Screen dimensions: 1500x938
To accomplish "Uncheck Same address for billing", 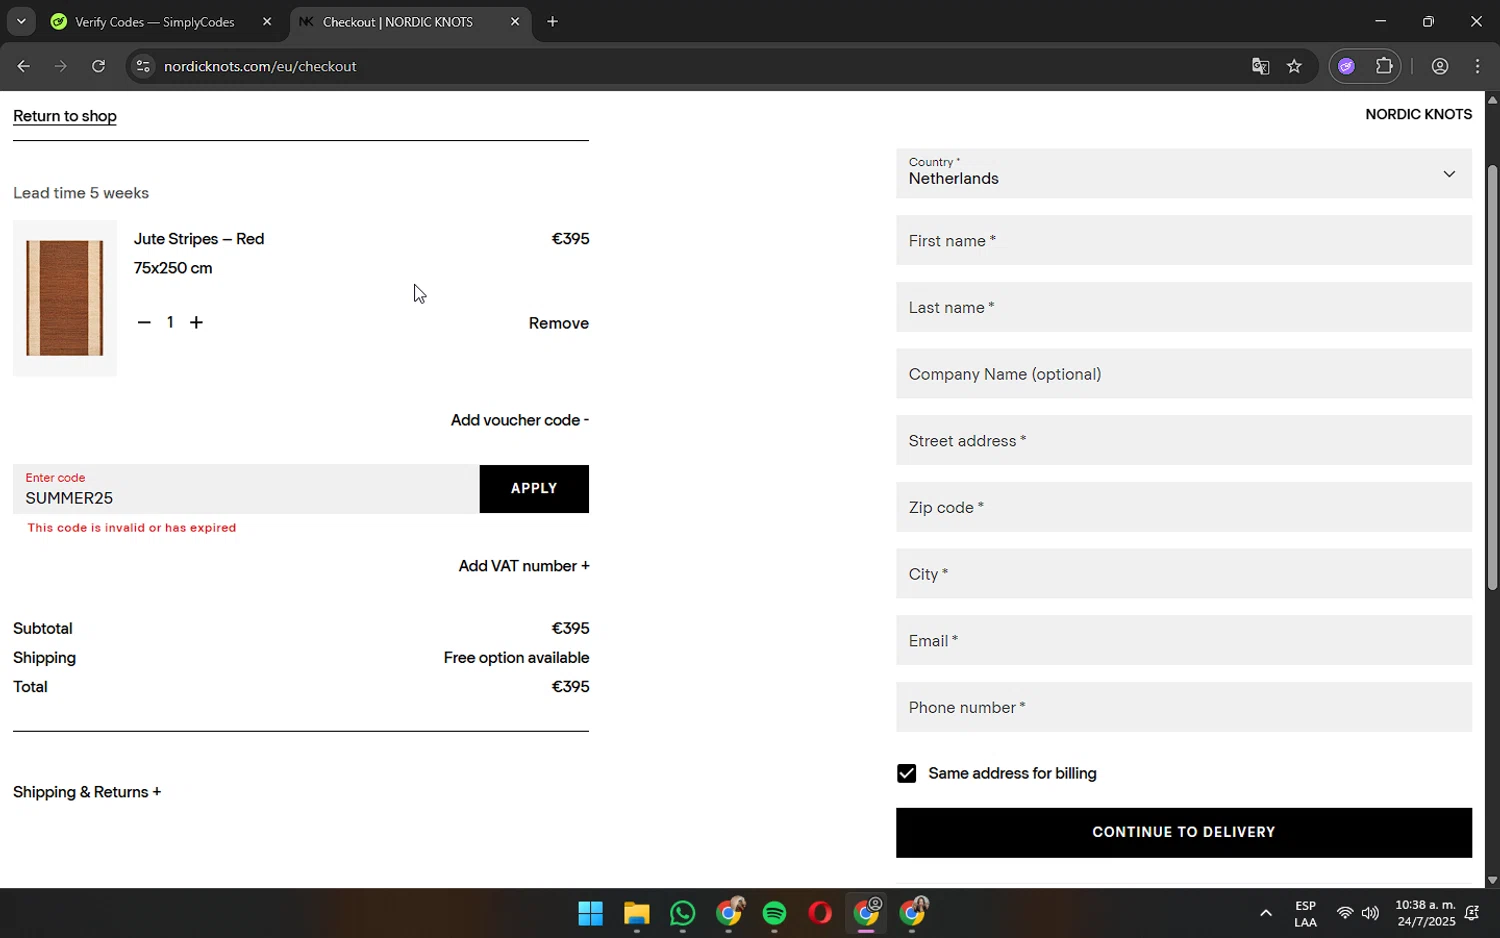I will click(x=906, y=773).
